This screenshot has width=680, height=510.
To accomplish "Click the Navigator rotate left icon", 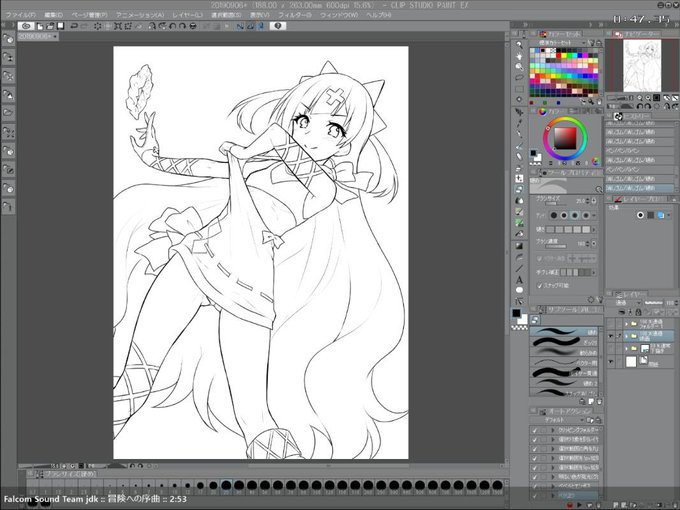I will pyautogui.click(x=640, y=106).
